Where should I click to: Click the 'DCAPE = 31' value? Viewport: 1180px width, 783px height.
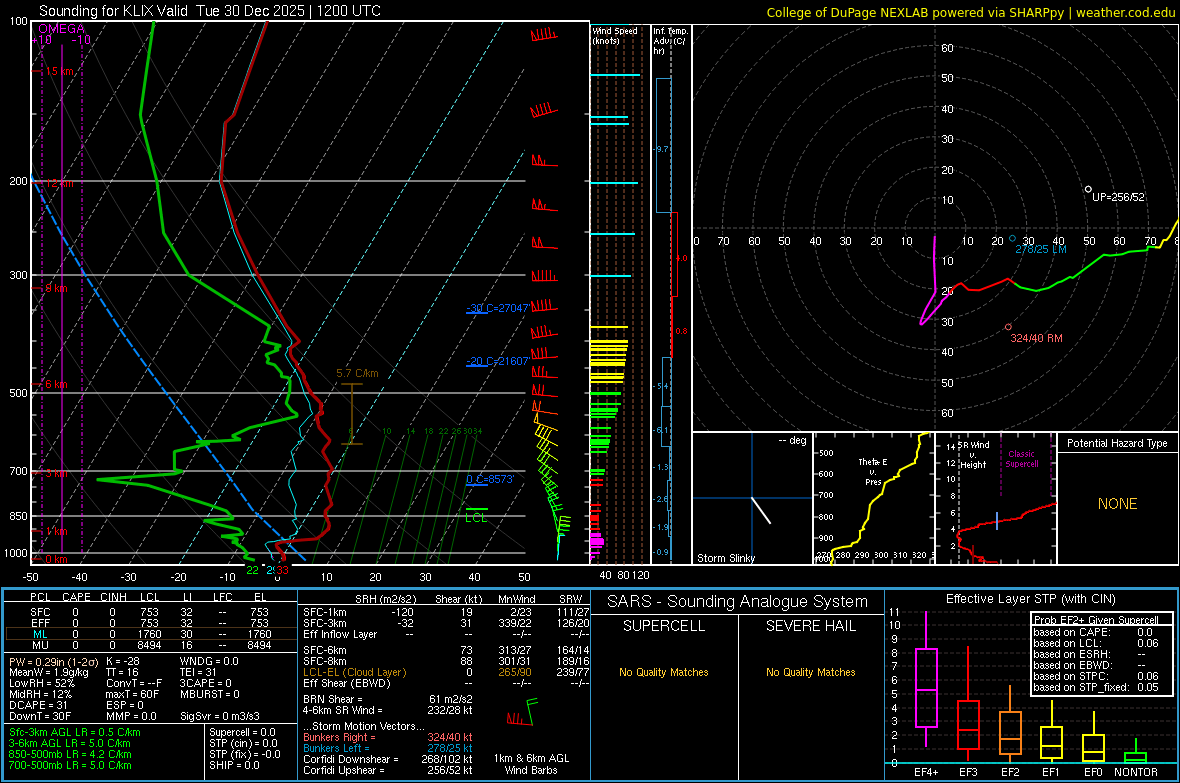coord(38,705)
